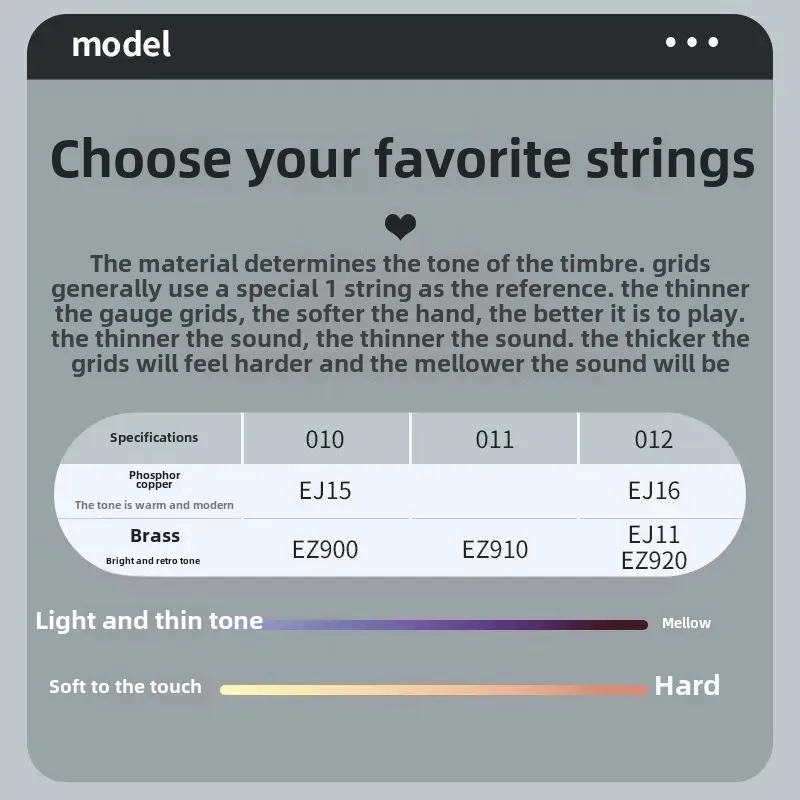
Task: Click the black heart icon
Action: click(401, 227)
